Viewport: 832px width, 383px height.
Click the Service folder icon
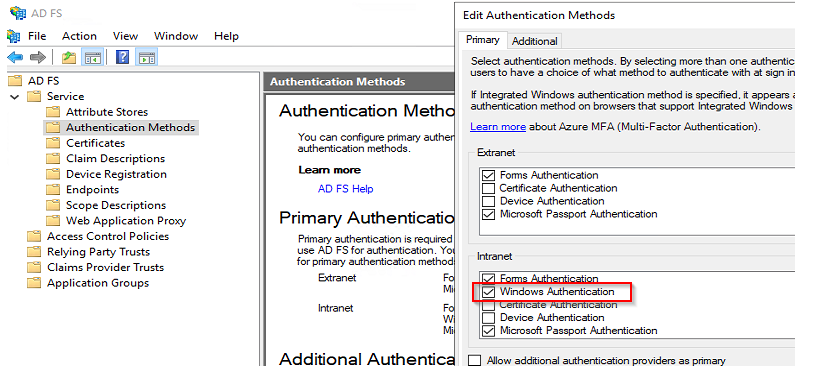pos(34,97)
